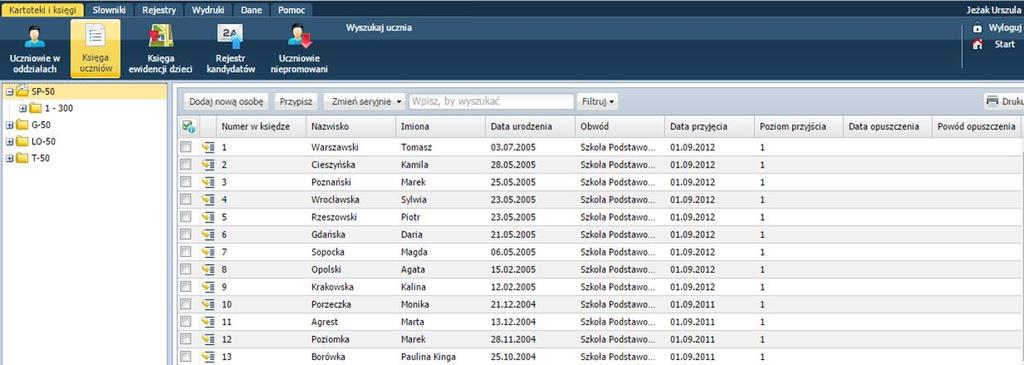Expand the LO-50 tree node
The width and height of the screenshot is (1024, 365).
(x=10, y=142)
